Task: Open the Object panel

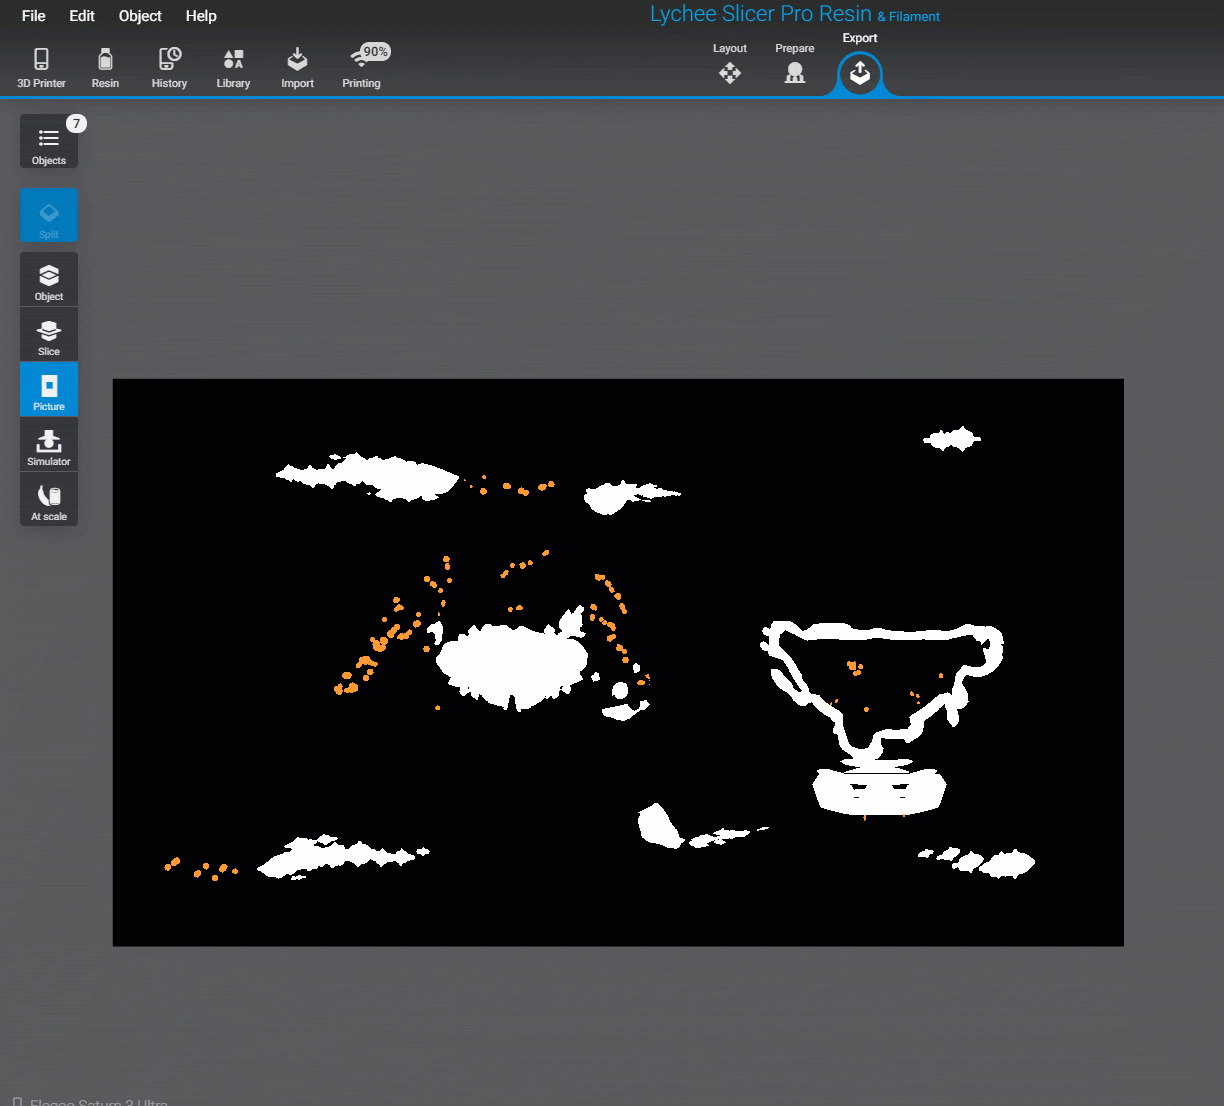Action: [x=48, y=278]
